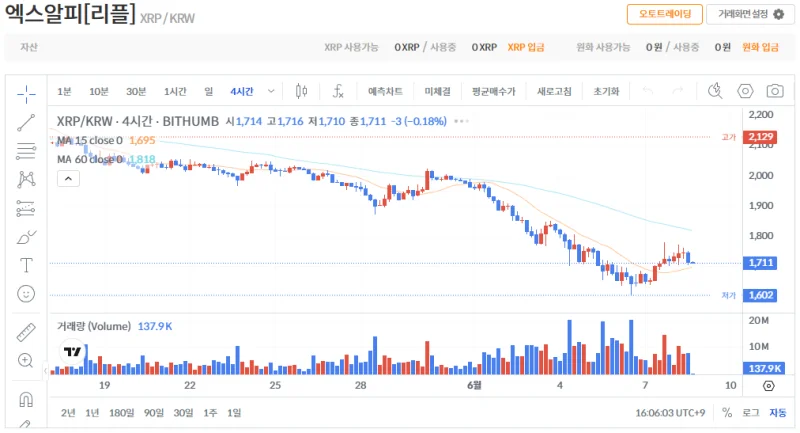Screen dimensions: 800x433
Task: Toggle 로그 logarithmic scale
Action: [x=751, y=413]
